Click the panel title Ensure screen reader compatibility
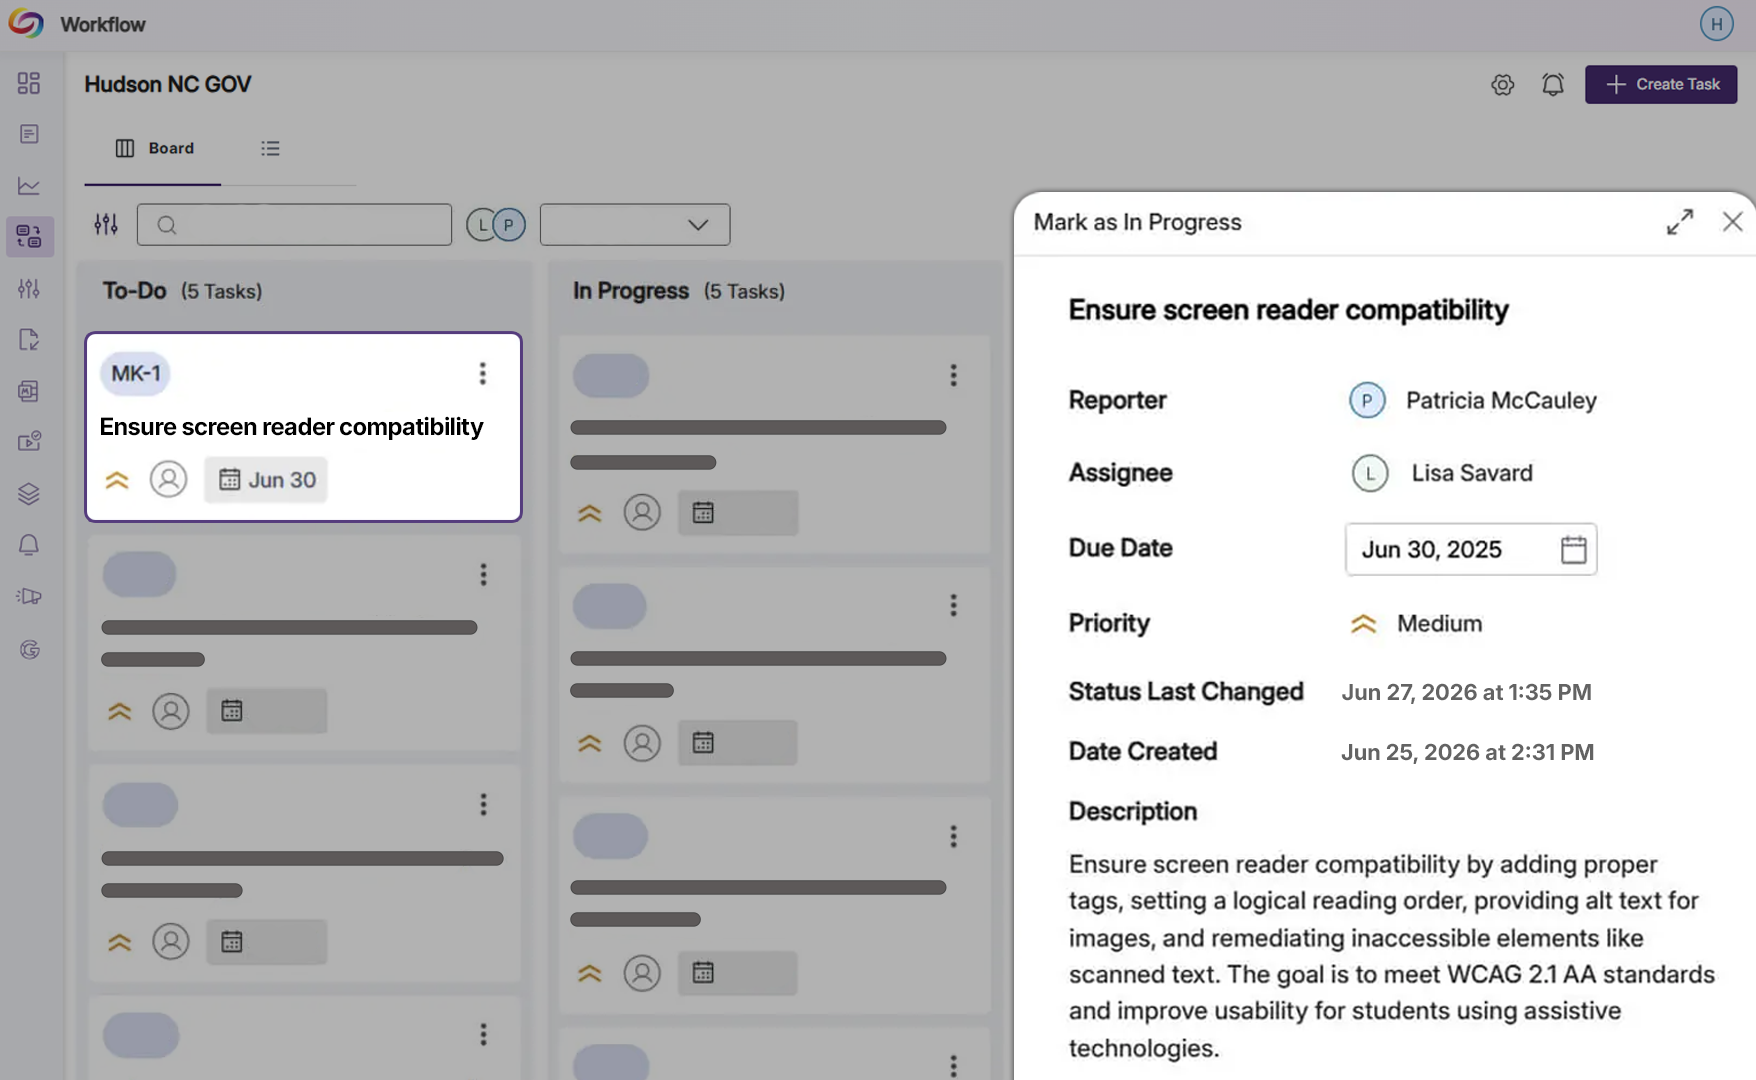1756x1080 pixels. 1288,310
